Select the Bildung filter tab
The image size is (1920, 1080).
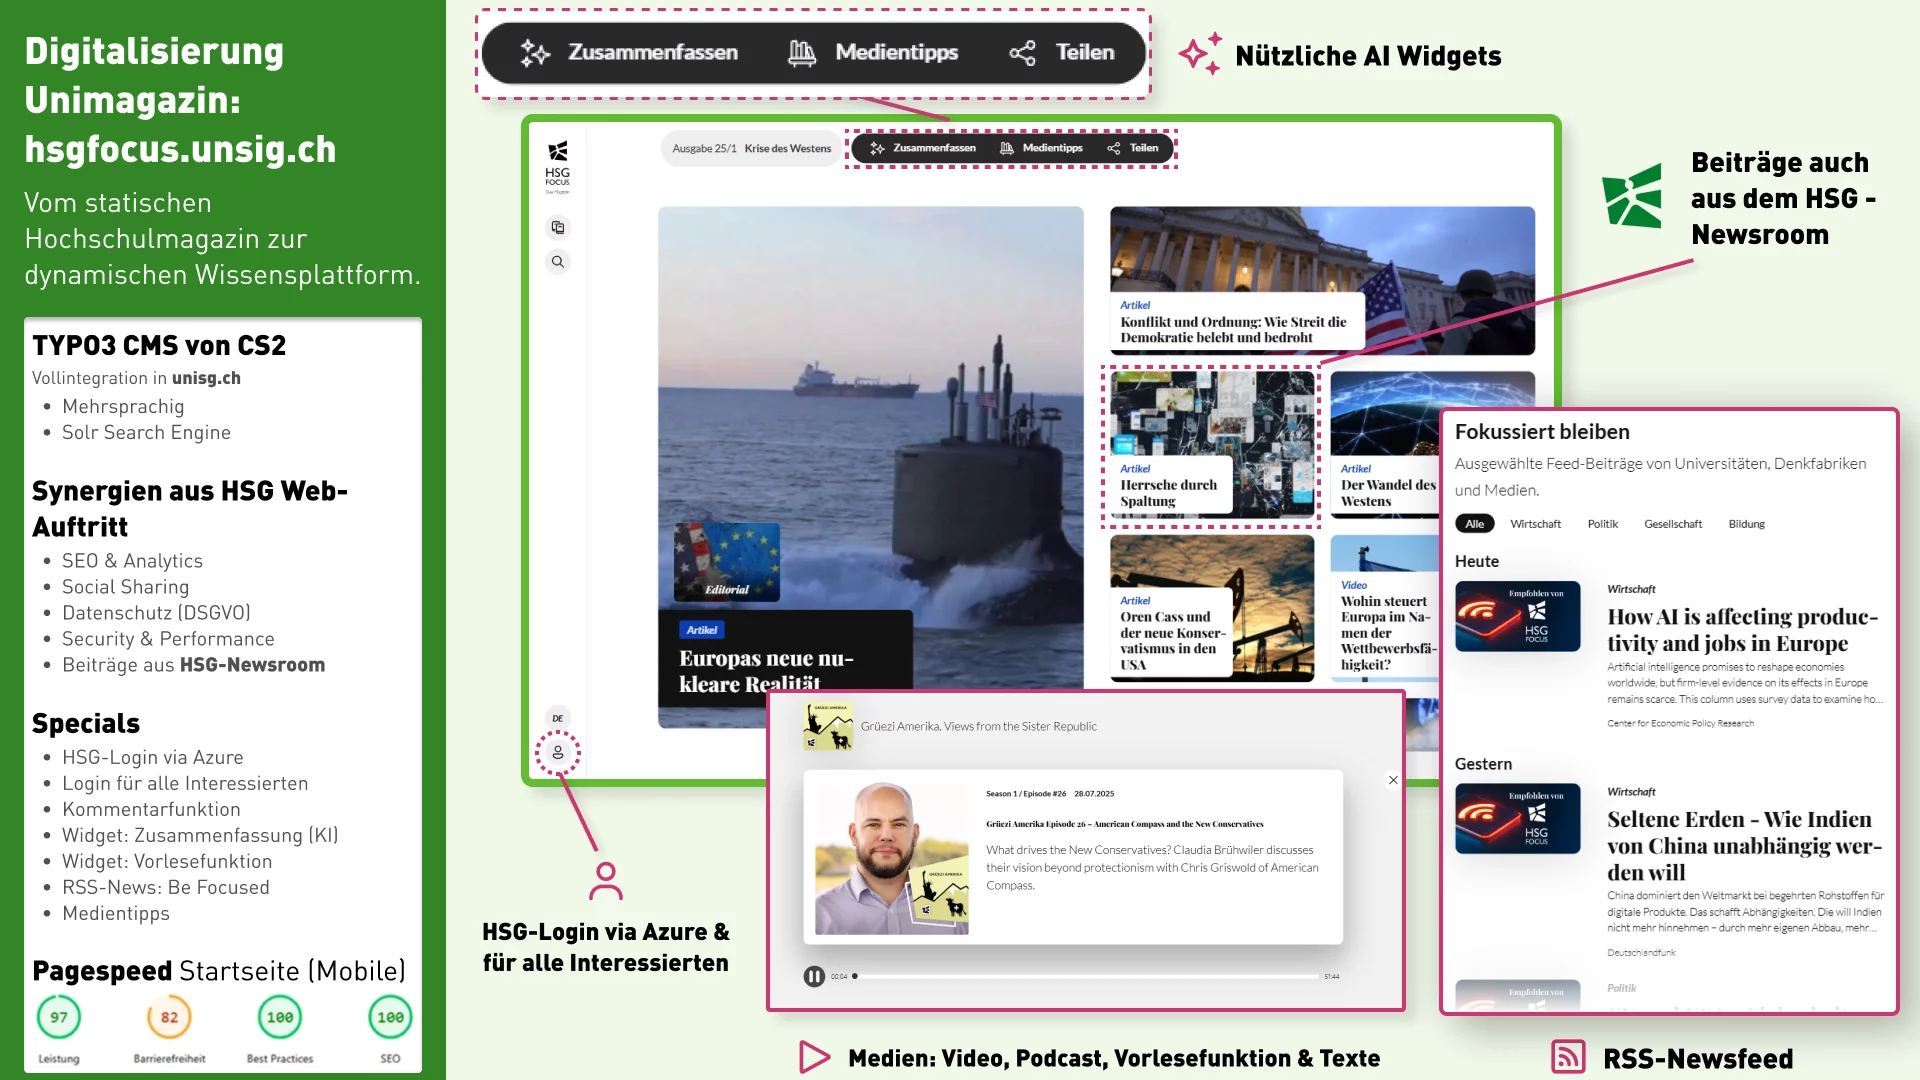tap(1746, 524)
